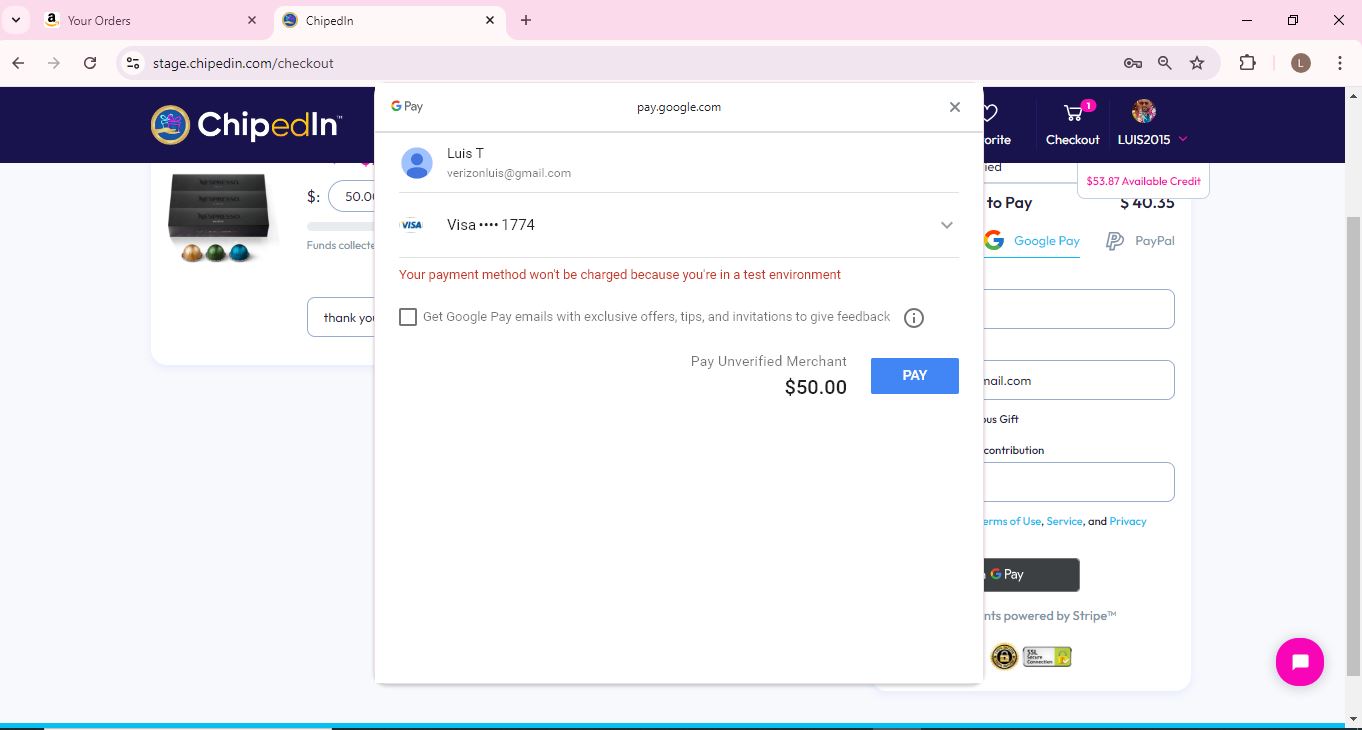Screen dimensions: 1362x730
Task: Go back to the previous page
Action: pyautogui.click(x=18, y=63)
